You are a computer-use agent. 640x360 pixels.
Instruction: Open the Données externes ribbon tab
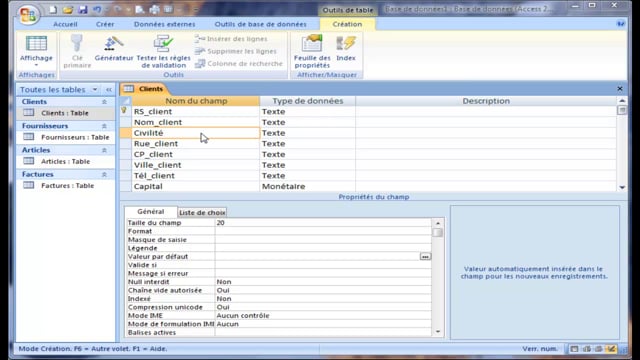(x=164, y=24)
